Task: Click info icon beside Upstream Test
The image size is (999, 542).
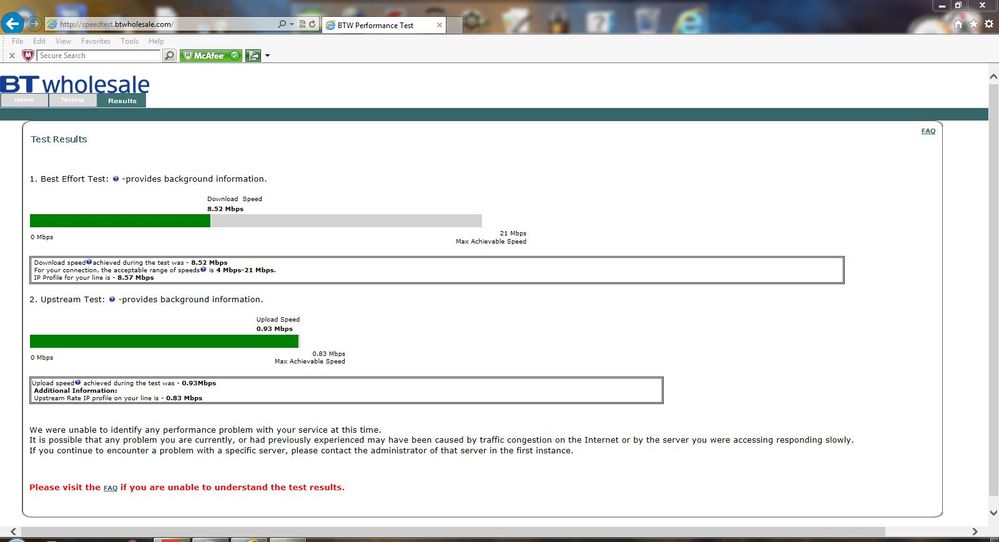Action: coord(112,299)
